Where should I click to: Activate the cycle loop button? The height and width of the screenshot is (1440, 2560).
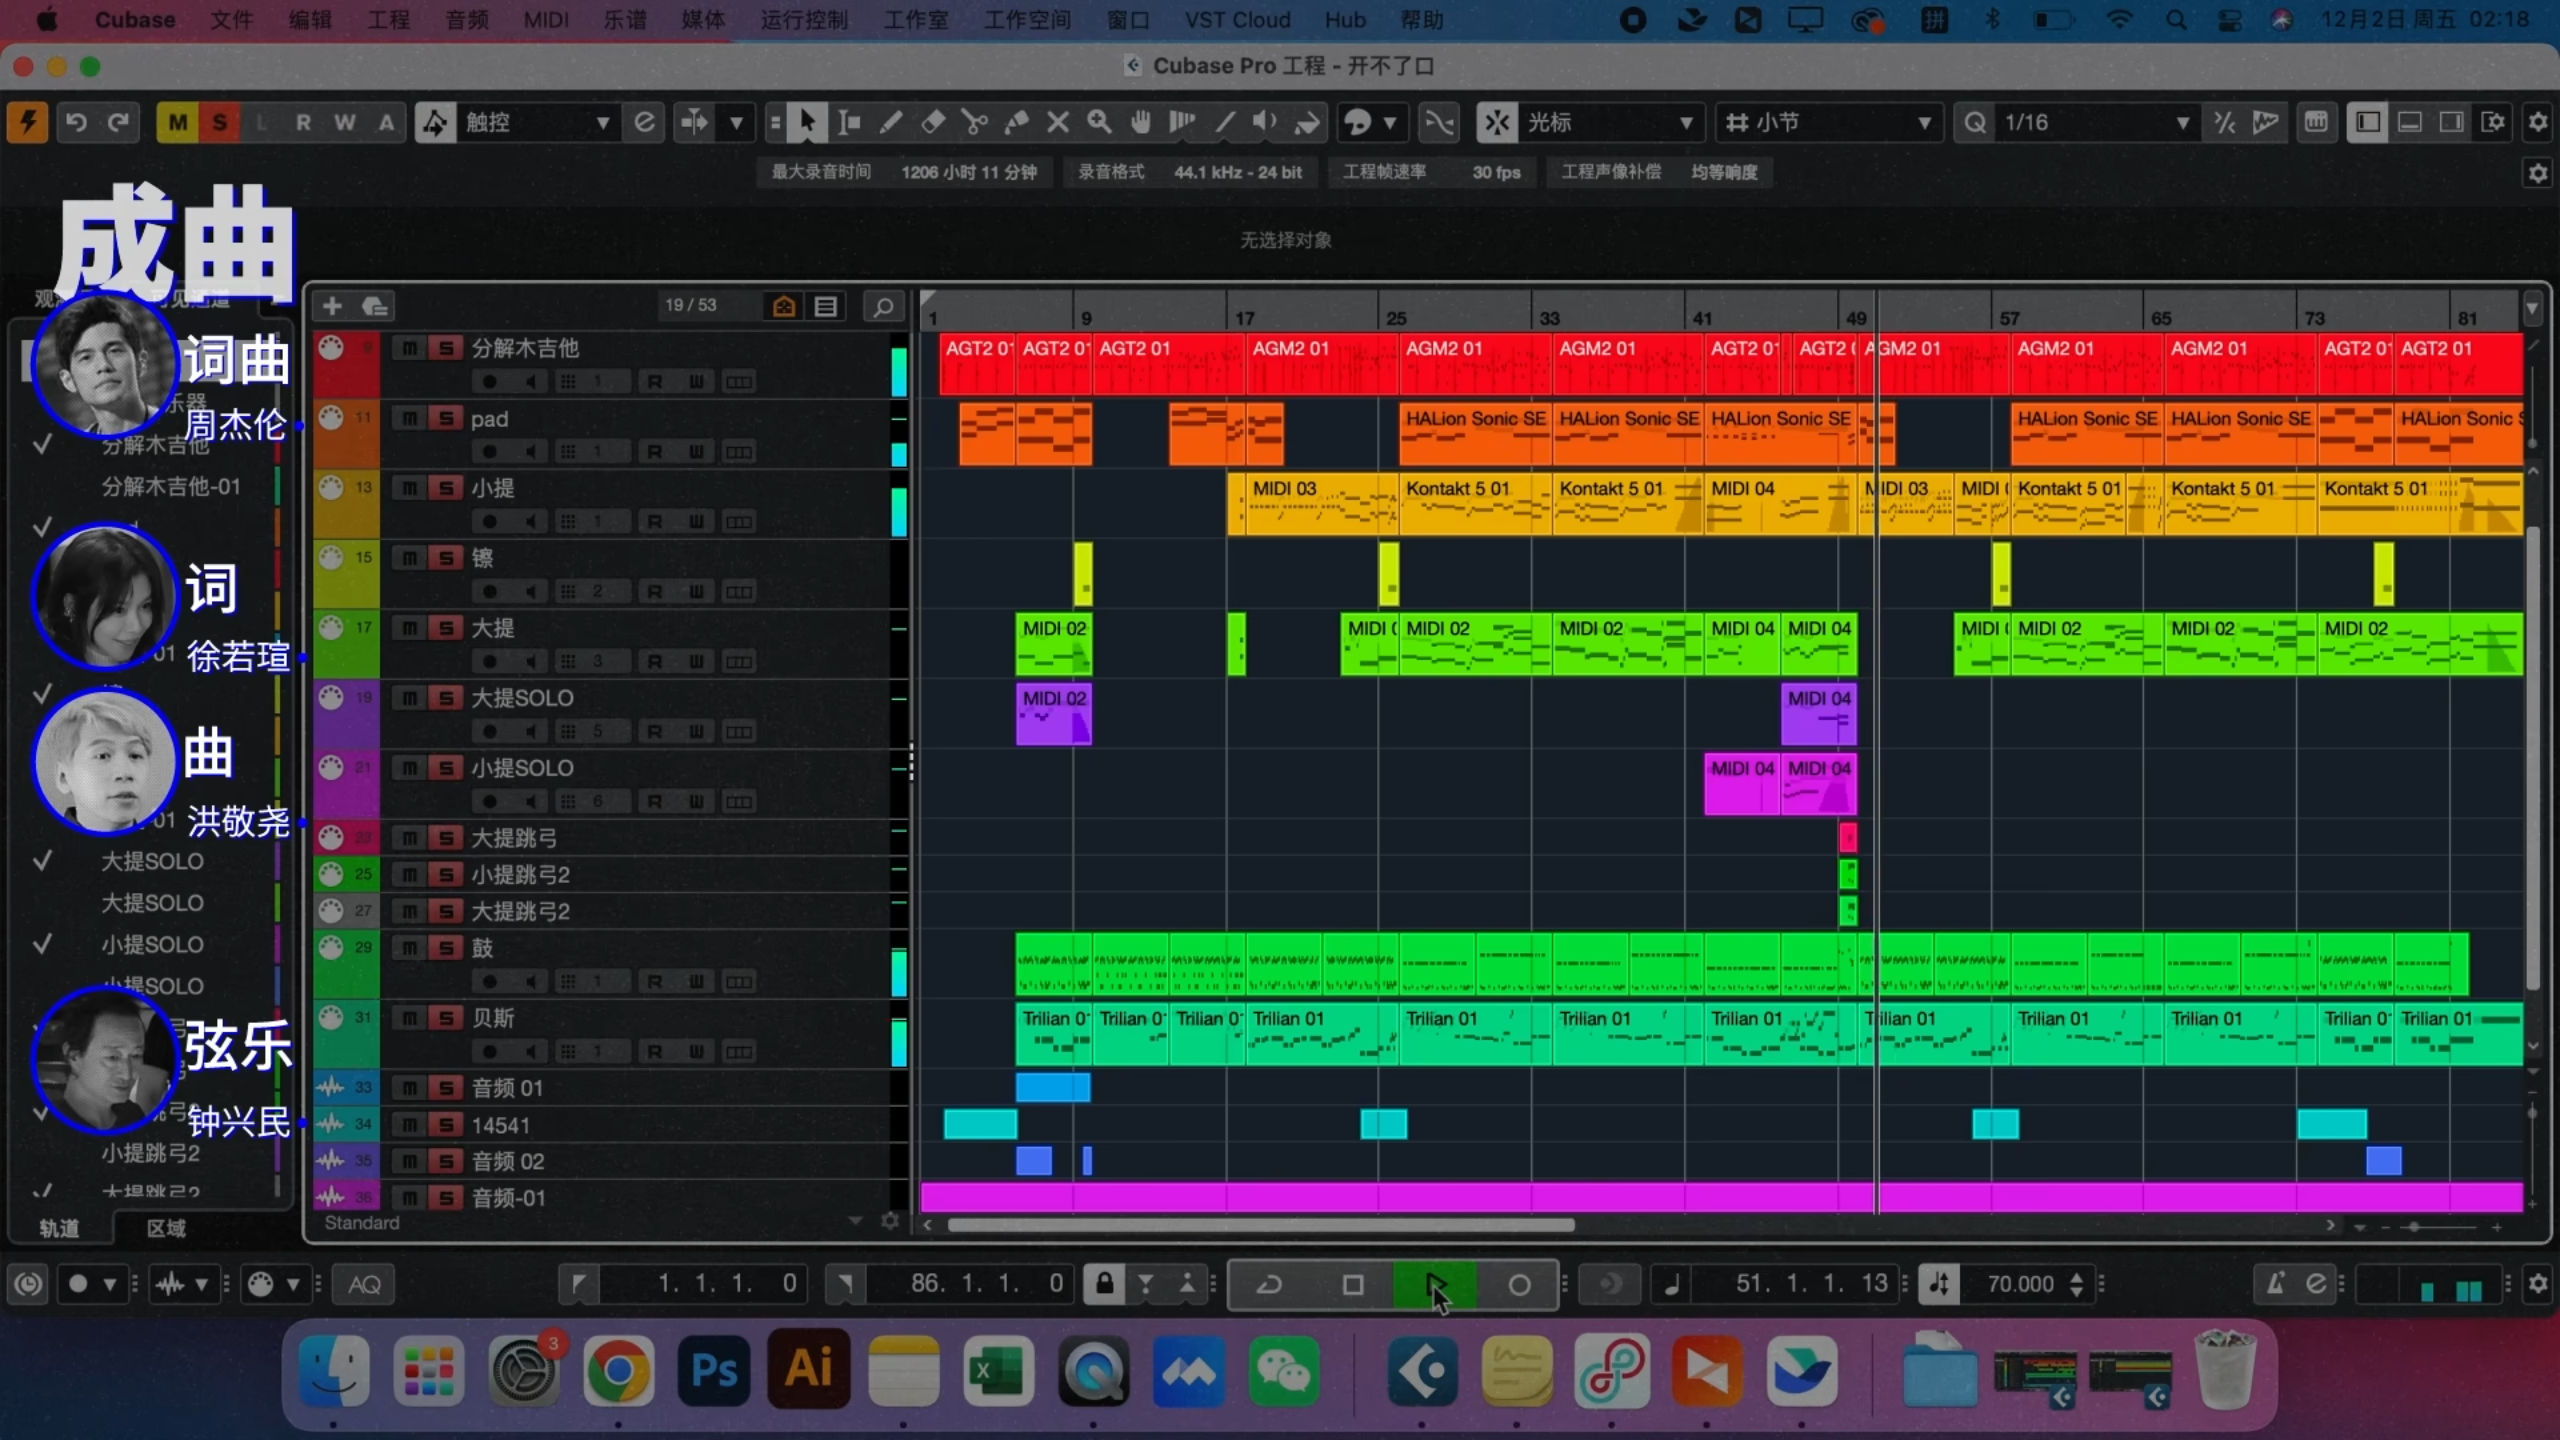click(1269, 1284)
